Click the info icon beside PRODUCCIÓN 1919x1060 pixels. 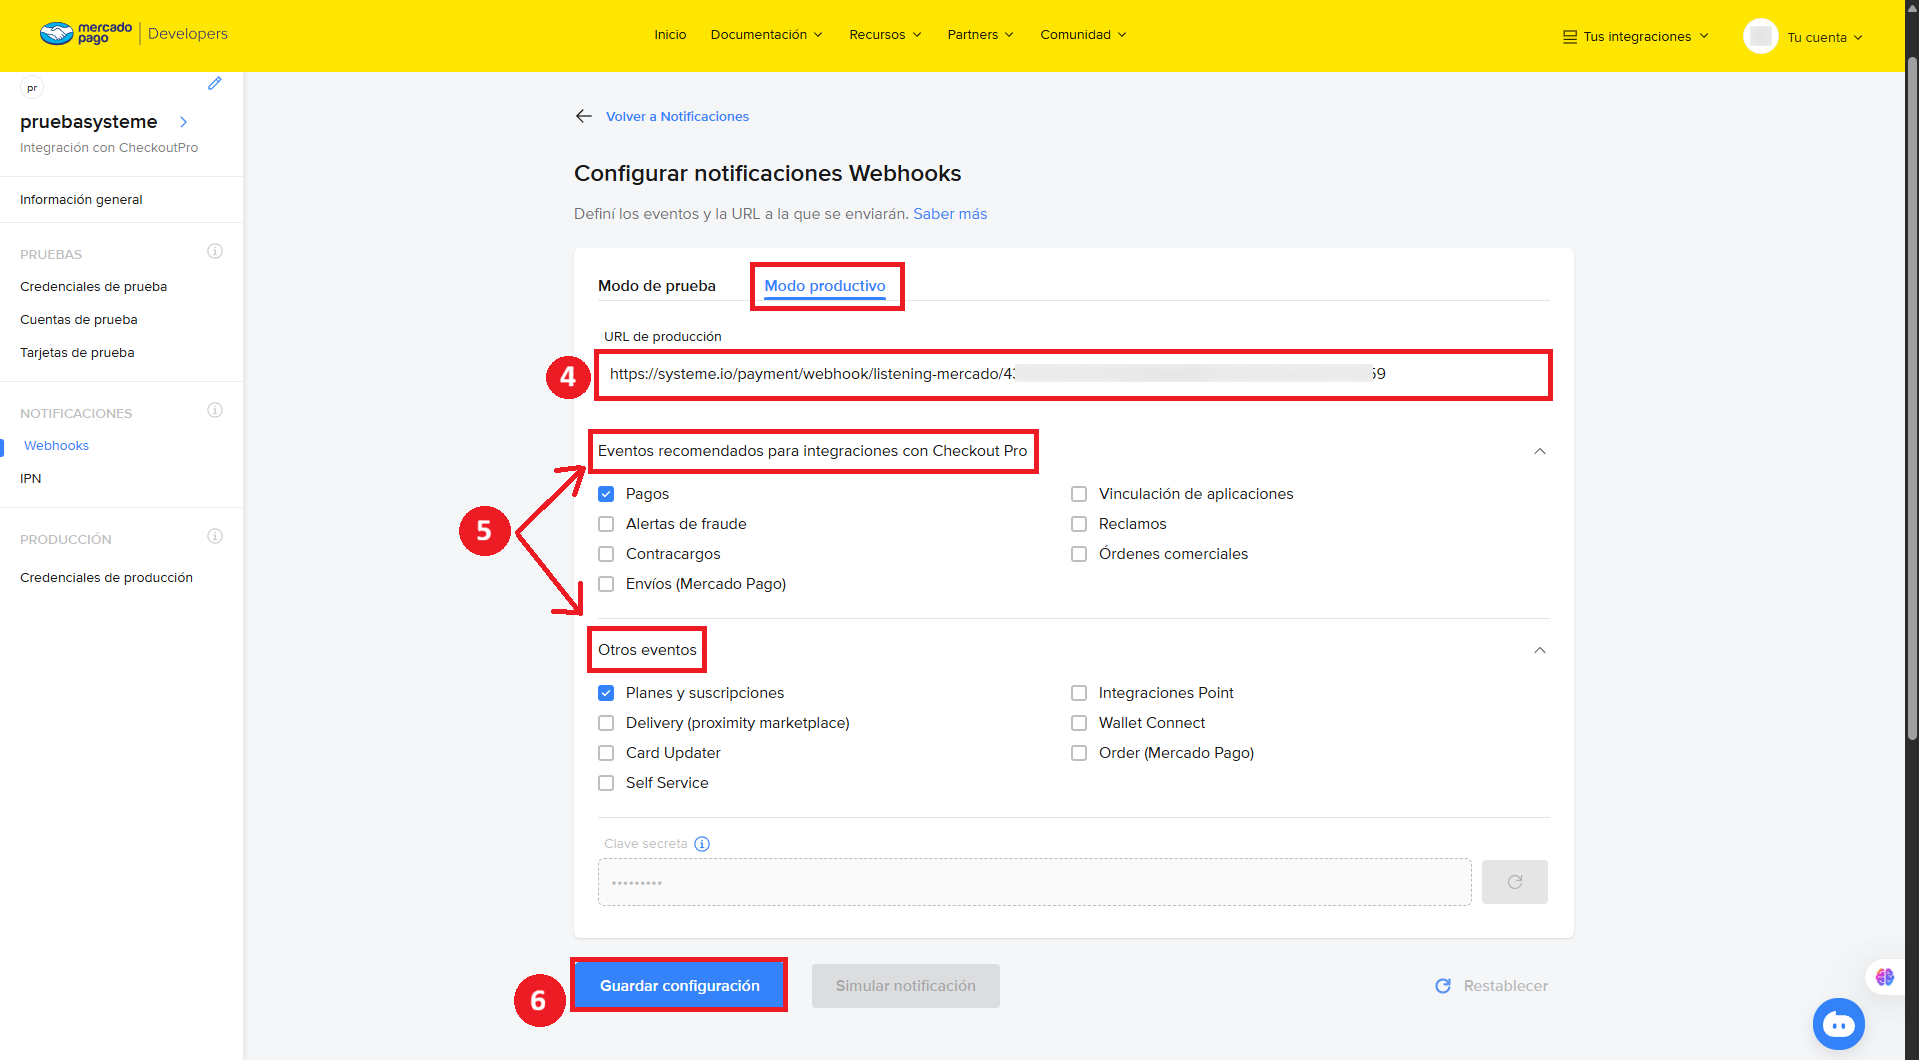215,536
